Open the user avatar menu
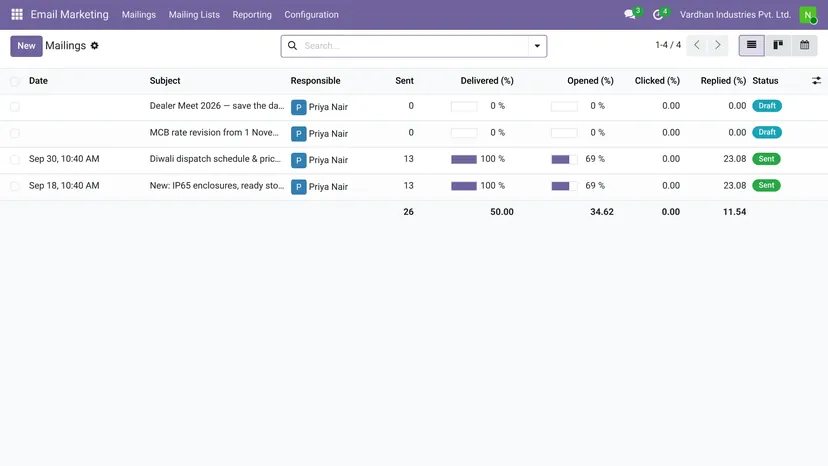The image size is (828, 466). point(808,15)
